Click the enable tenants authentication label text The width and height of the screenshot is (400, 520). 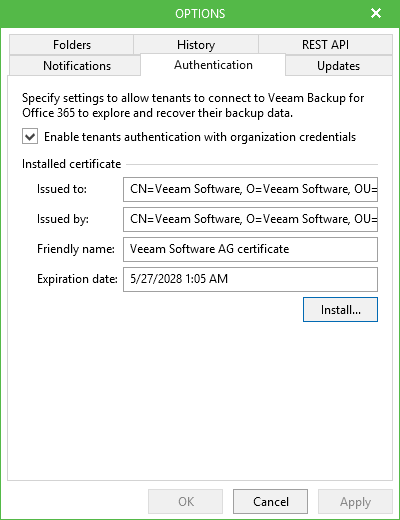tap(200, 137)
